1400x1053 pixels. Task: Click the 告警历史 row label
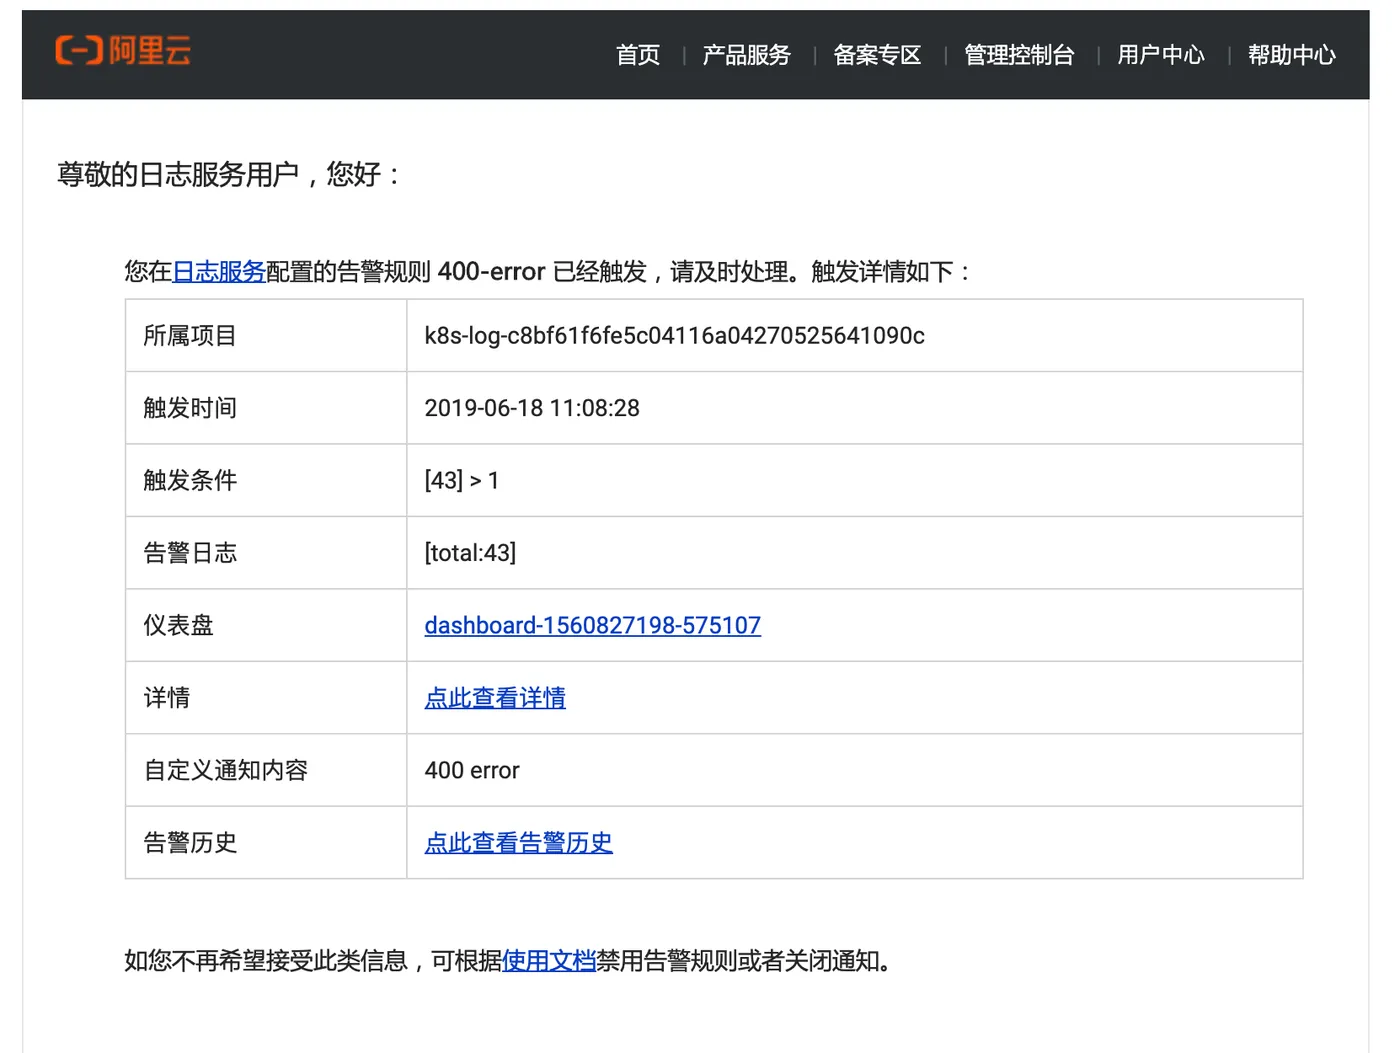[x=190, y=843]
